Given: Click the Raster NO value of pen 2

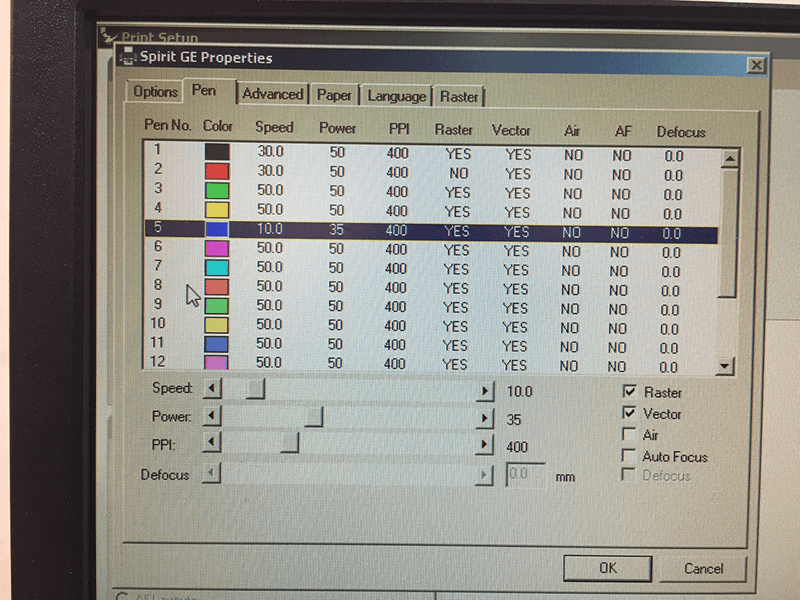Looking at the screenshot, I should click(x=458, y=173).
